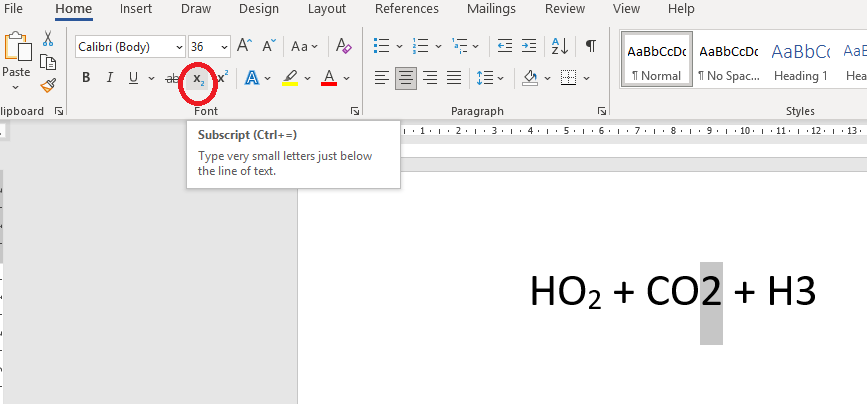Open shading color dropdown arrow

547,78
